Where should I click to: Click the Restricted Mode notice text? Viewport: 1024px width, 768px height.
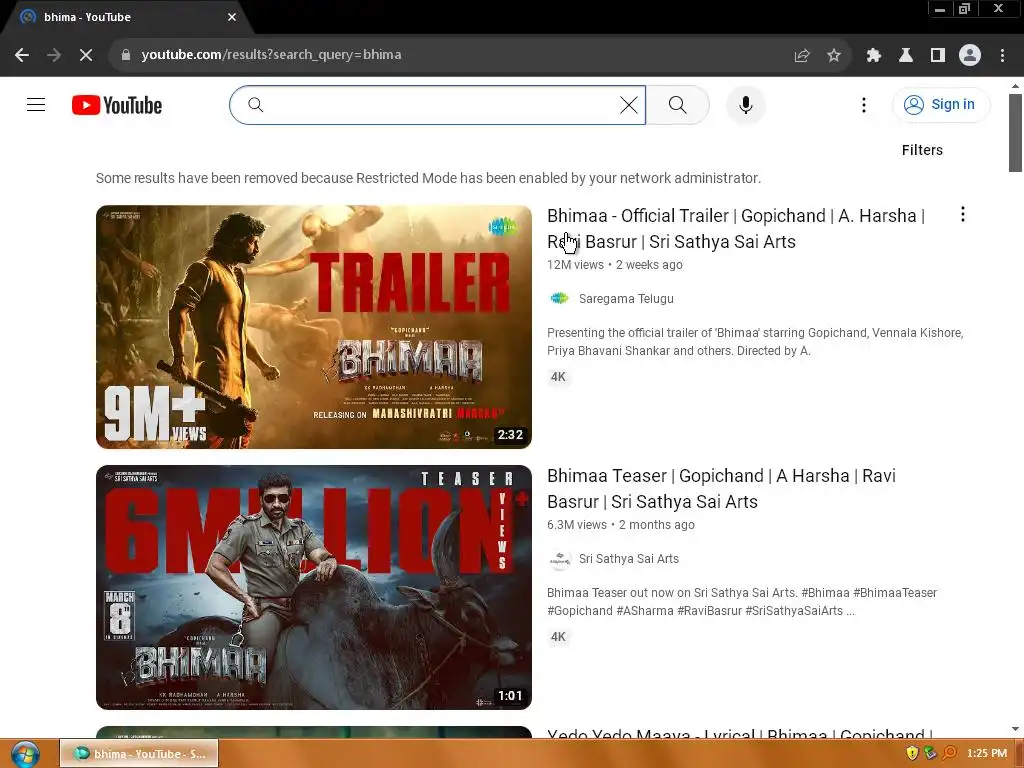(428, 178)
